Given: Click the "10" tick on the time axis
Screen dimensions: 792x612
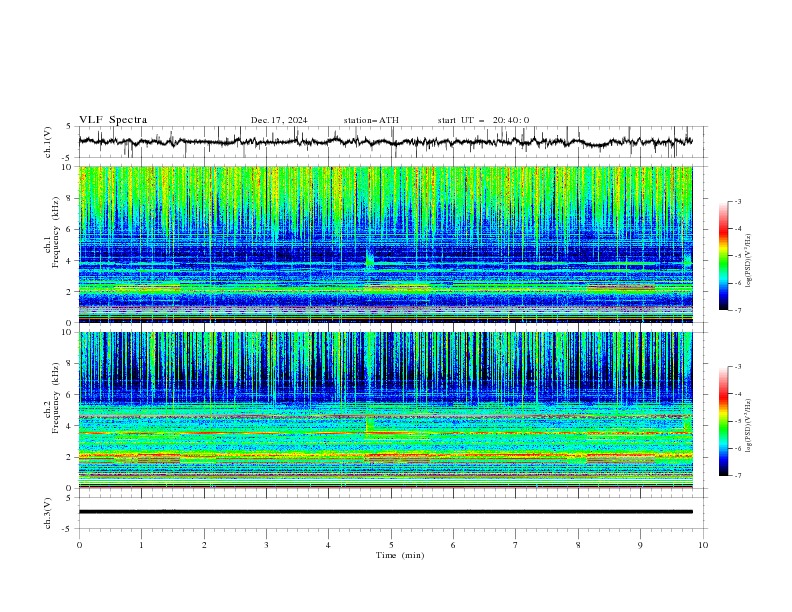Looking at the screenshot, I should [x=703, y=545].
